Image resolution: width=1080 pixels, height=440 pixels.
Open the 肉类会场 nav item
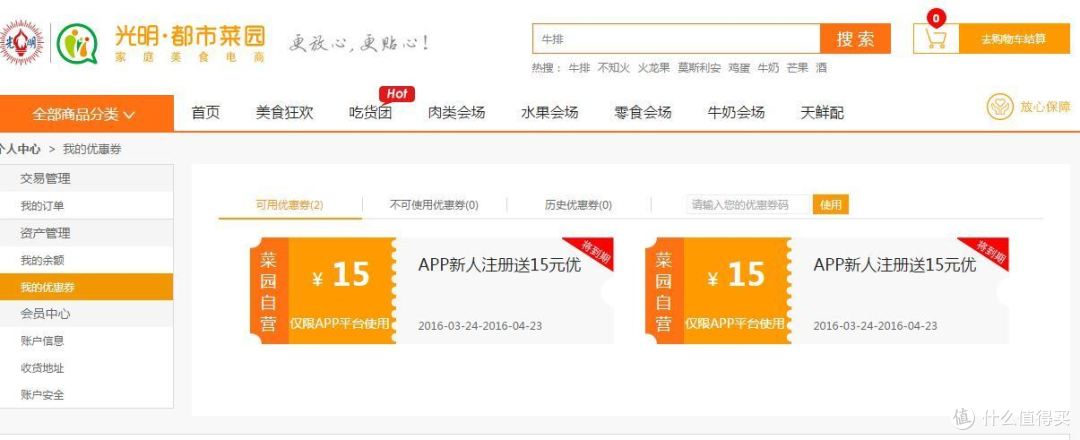click(457, 113)
